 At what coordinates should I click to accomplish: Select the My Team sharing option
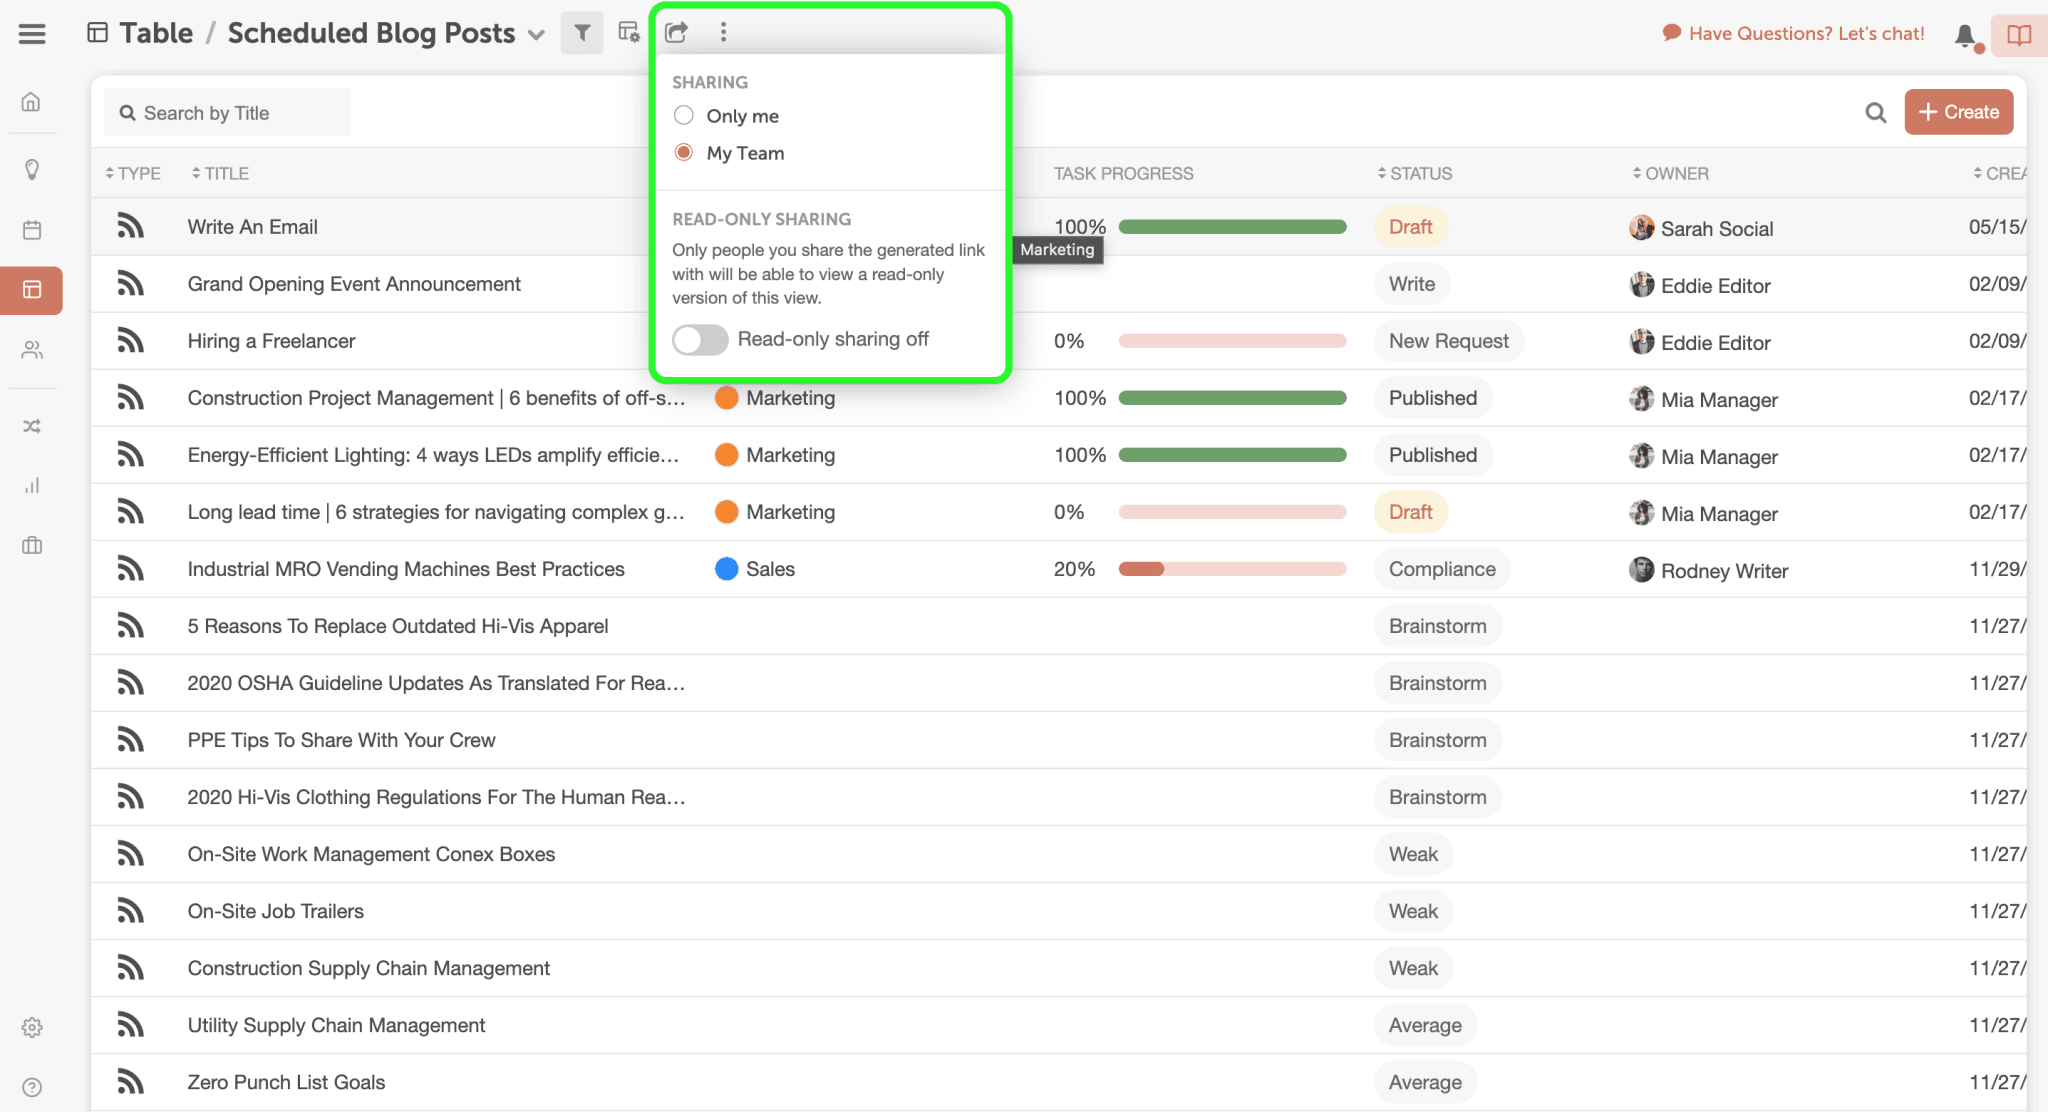point(684,153)
